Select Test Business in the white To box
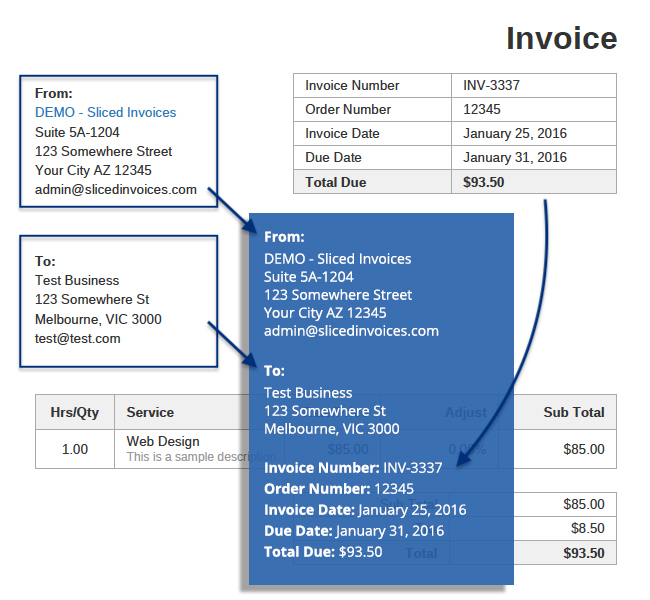This screenshot has width=650, height=600. pyautogui.click(x=77, y=281)
